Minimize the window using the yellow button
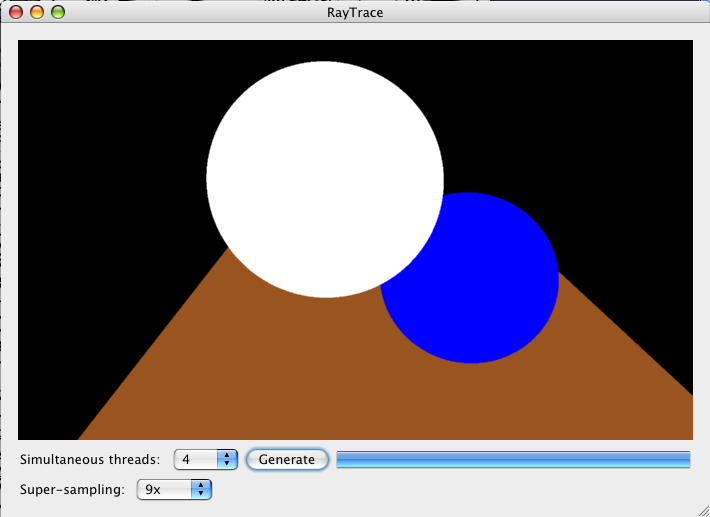Viewport: 710px width, 517px height. click(37, 13)
